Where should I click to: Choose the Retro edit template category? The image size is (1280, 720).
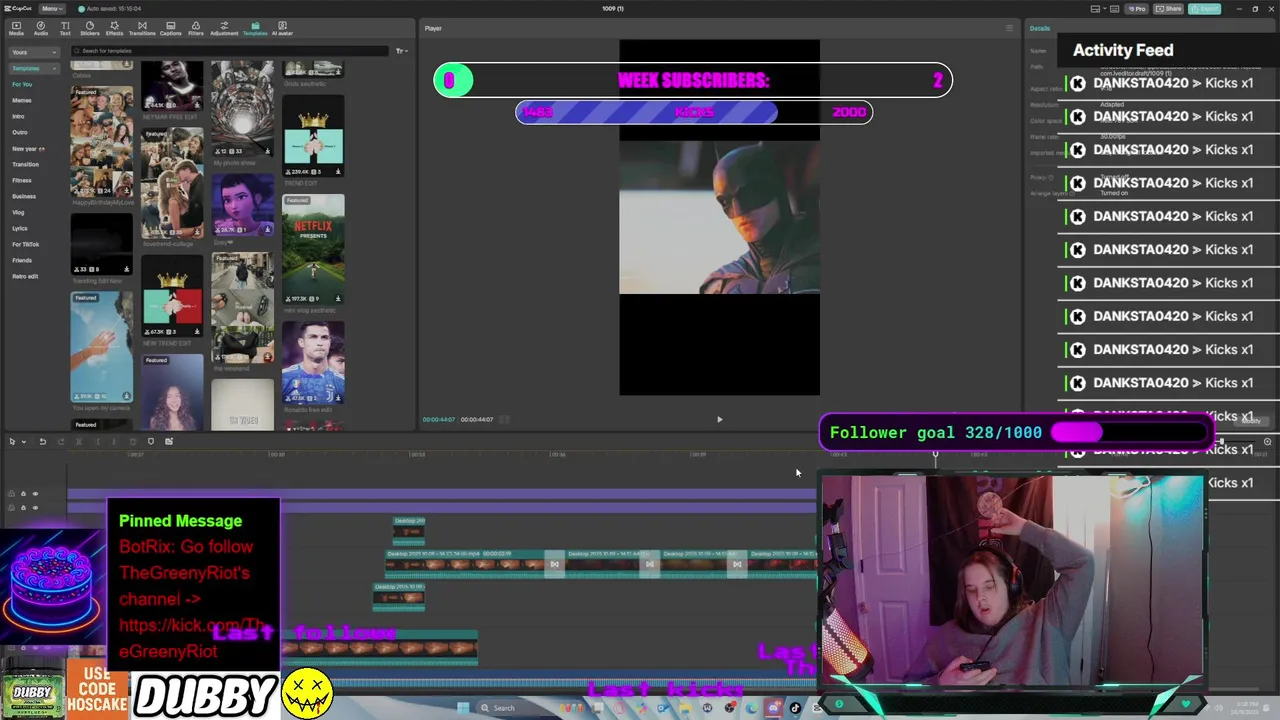click(25, 276)
